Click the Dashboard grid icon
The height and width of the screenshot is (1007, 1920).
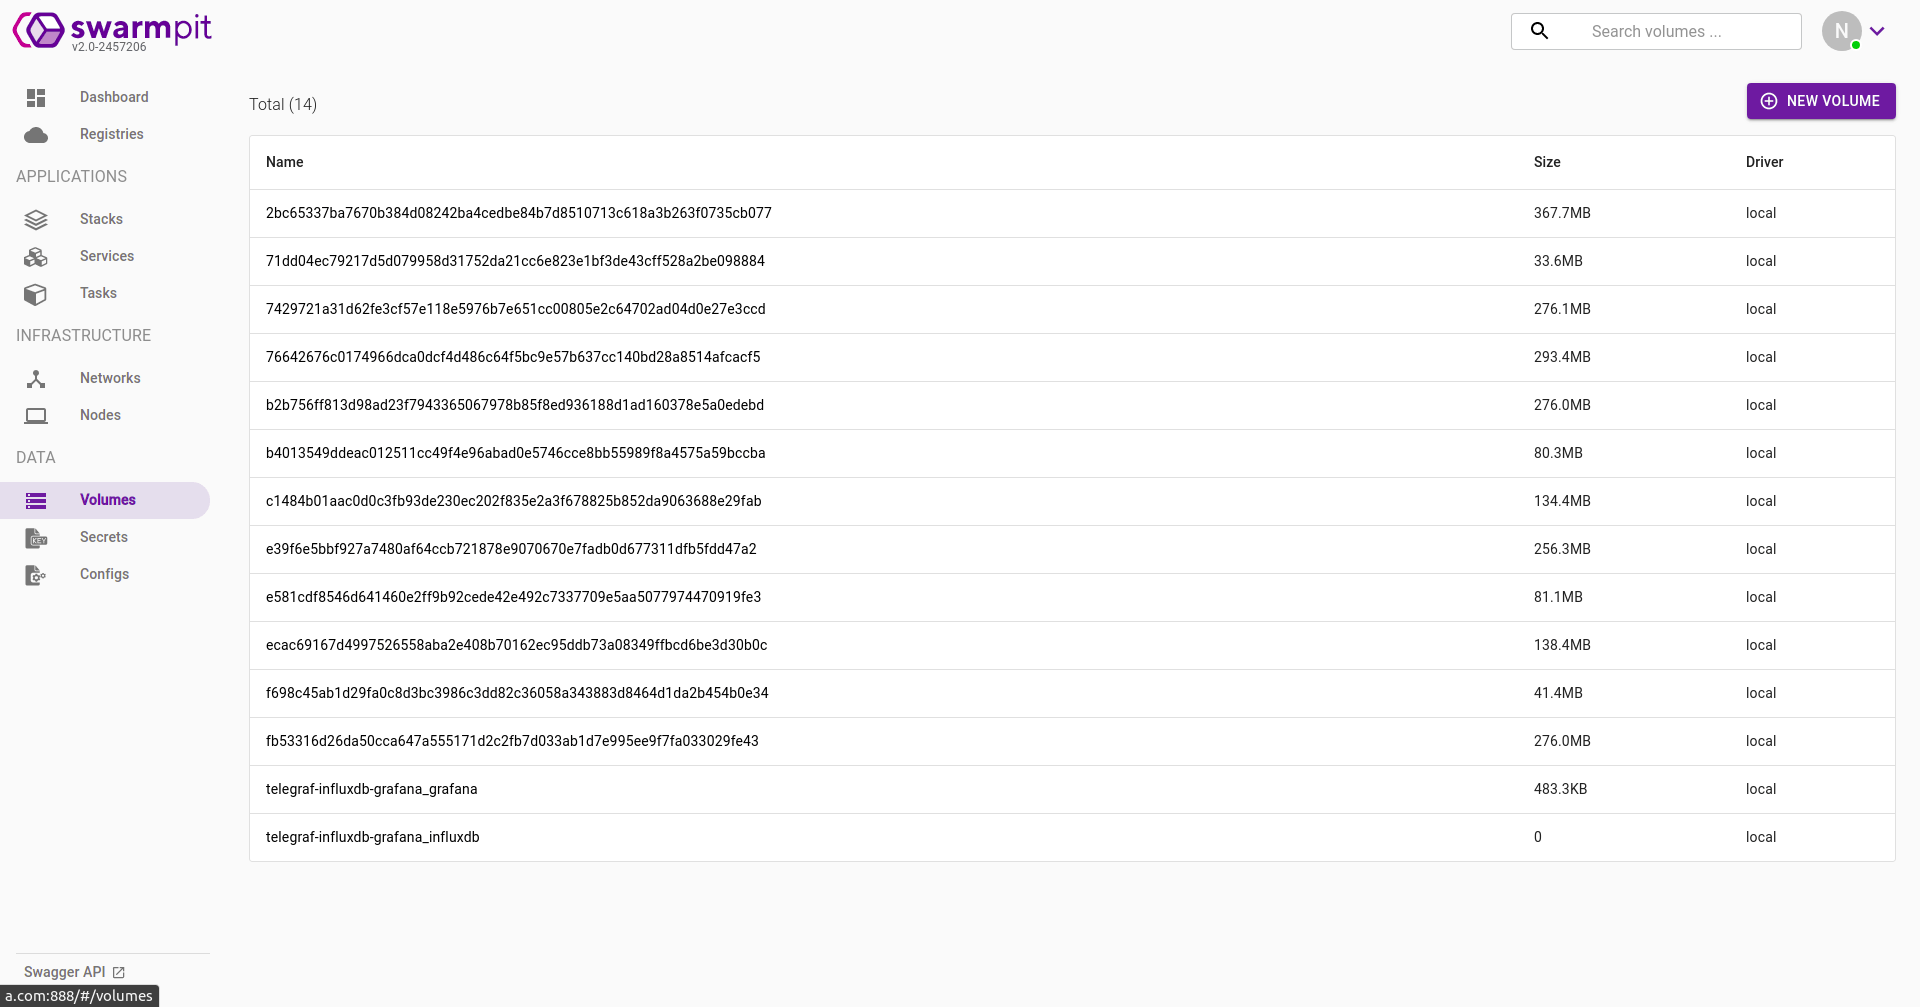(x=36, y=97)
